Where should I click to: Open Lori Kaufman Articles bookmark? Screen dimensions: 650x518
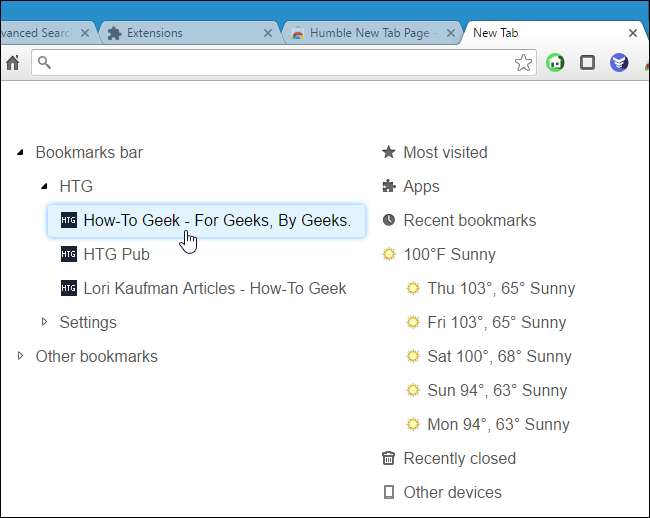click(214, 289)
